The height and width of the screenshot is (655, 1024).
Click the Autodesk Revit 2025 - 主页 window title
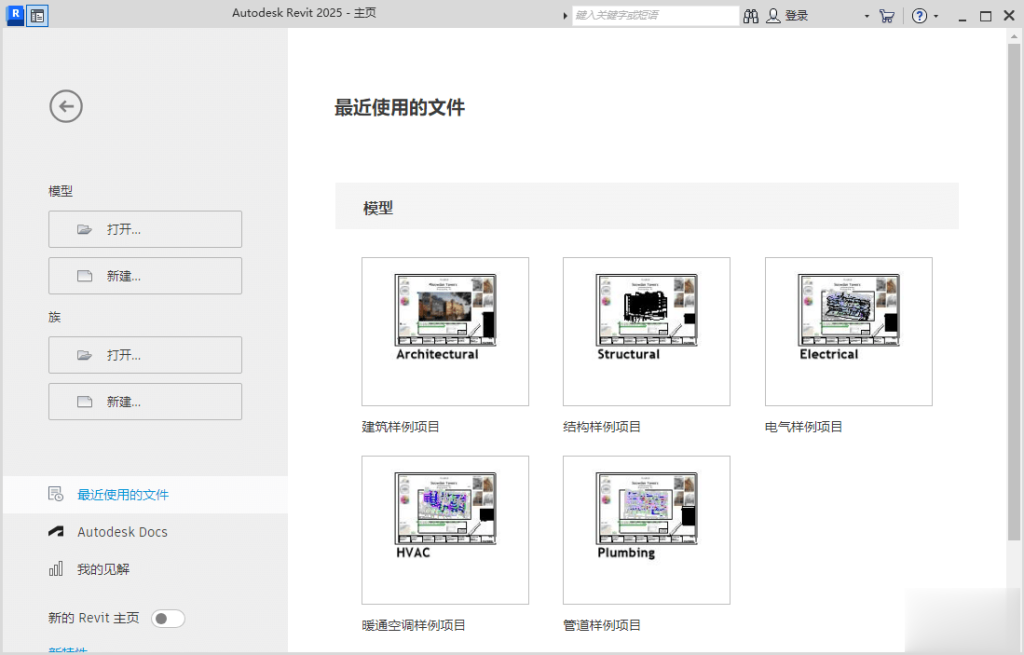[304, 13]
